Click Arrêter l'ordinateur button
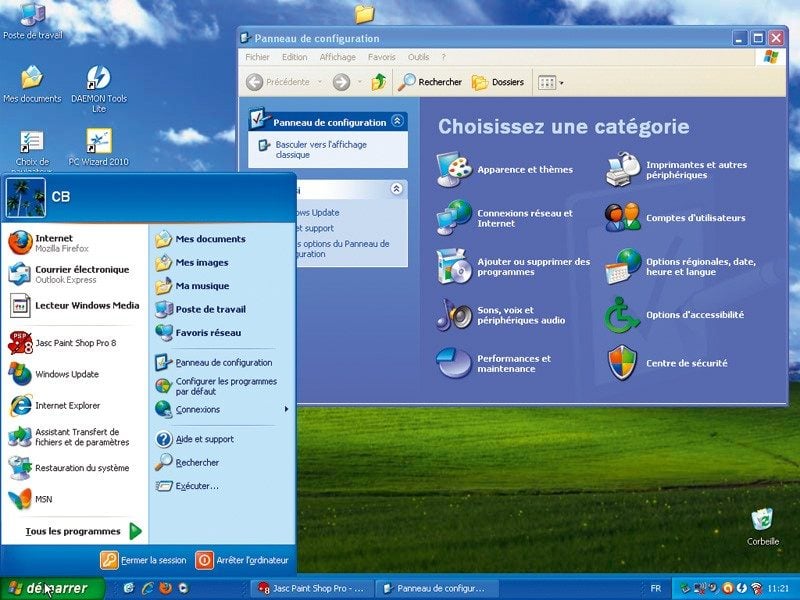 coord(242,560)
